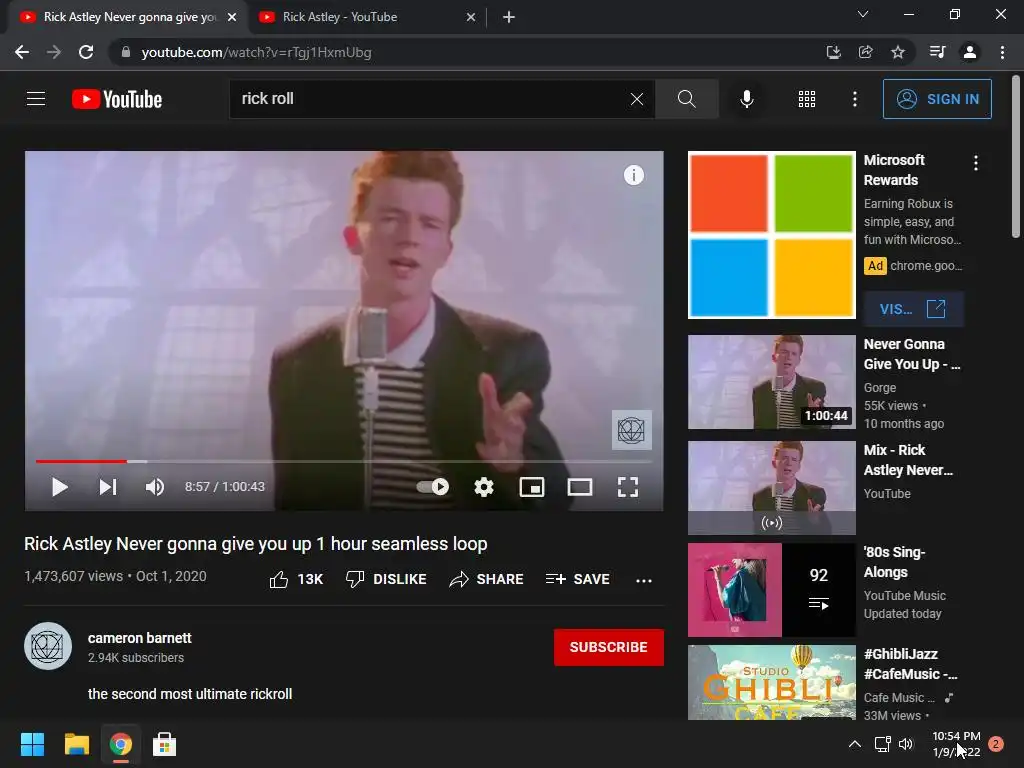
Task: Click the Microsoft Rewards ad thumbnail
Action: tap(772, 235)
